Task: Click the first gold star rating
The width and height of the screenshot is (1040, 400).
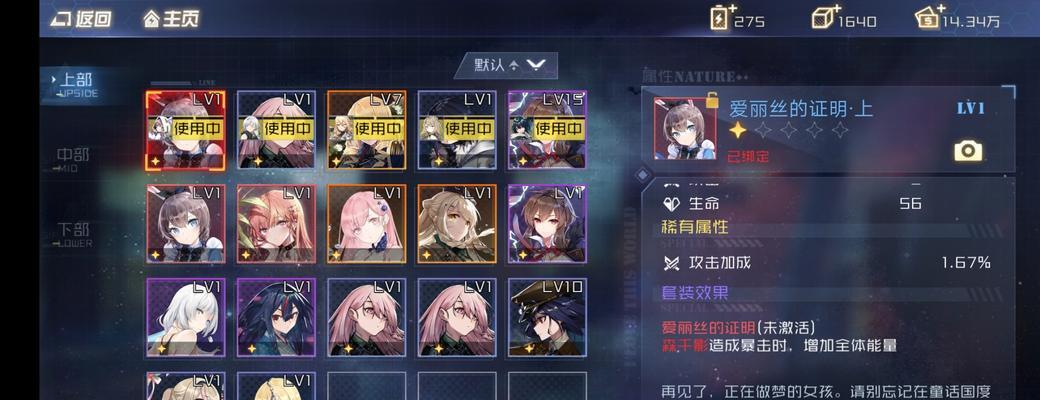Action: click(x=738, y=130)
